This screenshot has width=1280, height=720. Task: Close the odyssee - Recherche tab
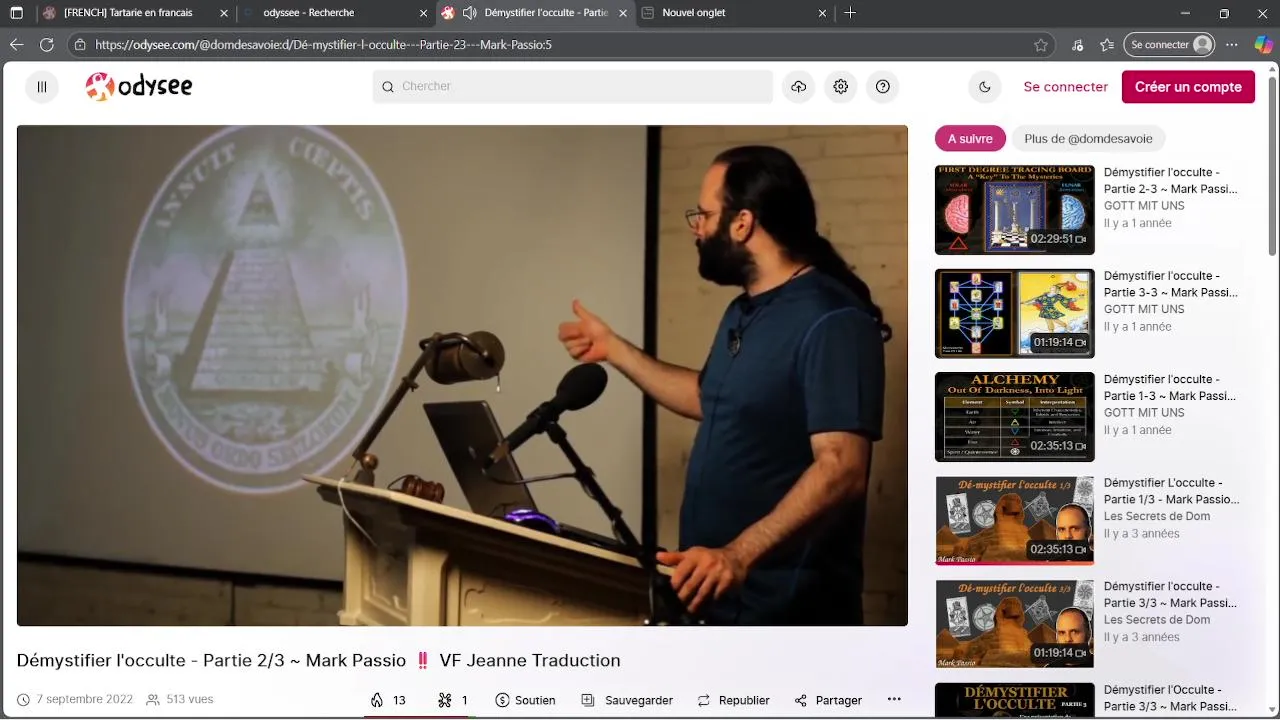pos(423,13)
